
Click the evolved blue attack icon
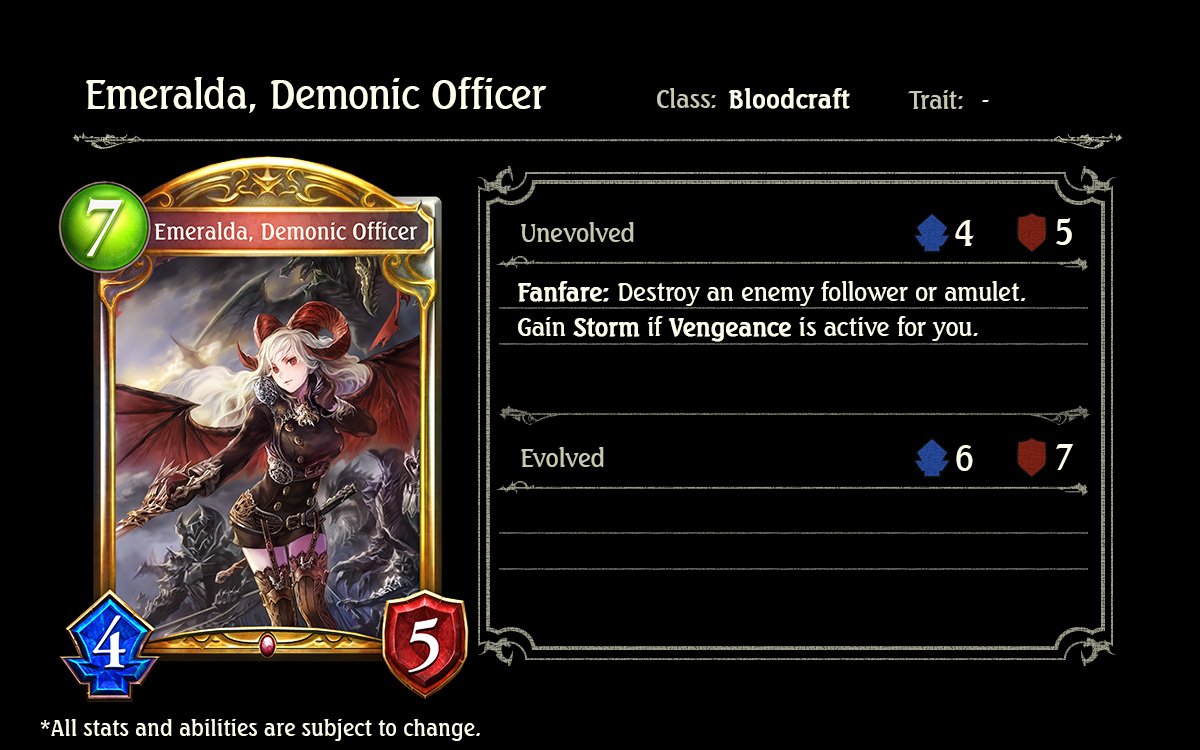click(931, 459)
